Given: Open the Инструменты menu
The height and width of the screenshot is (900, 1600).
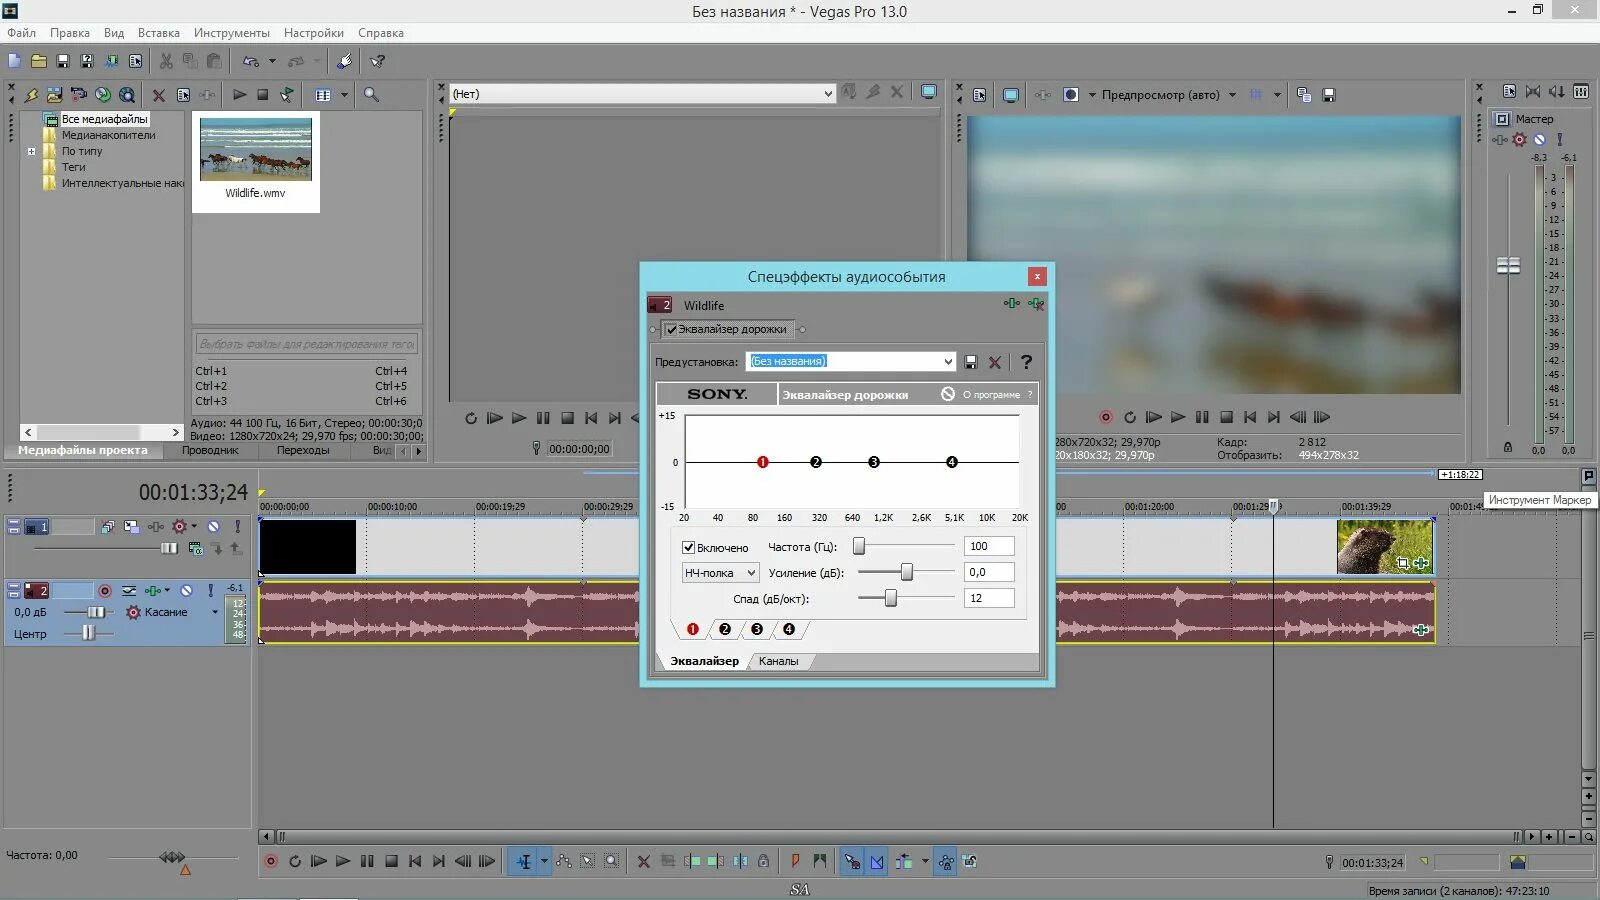Looking at the screenshot, I should (231, 33).
